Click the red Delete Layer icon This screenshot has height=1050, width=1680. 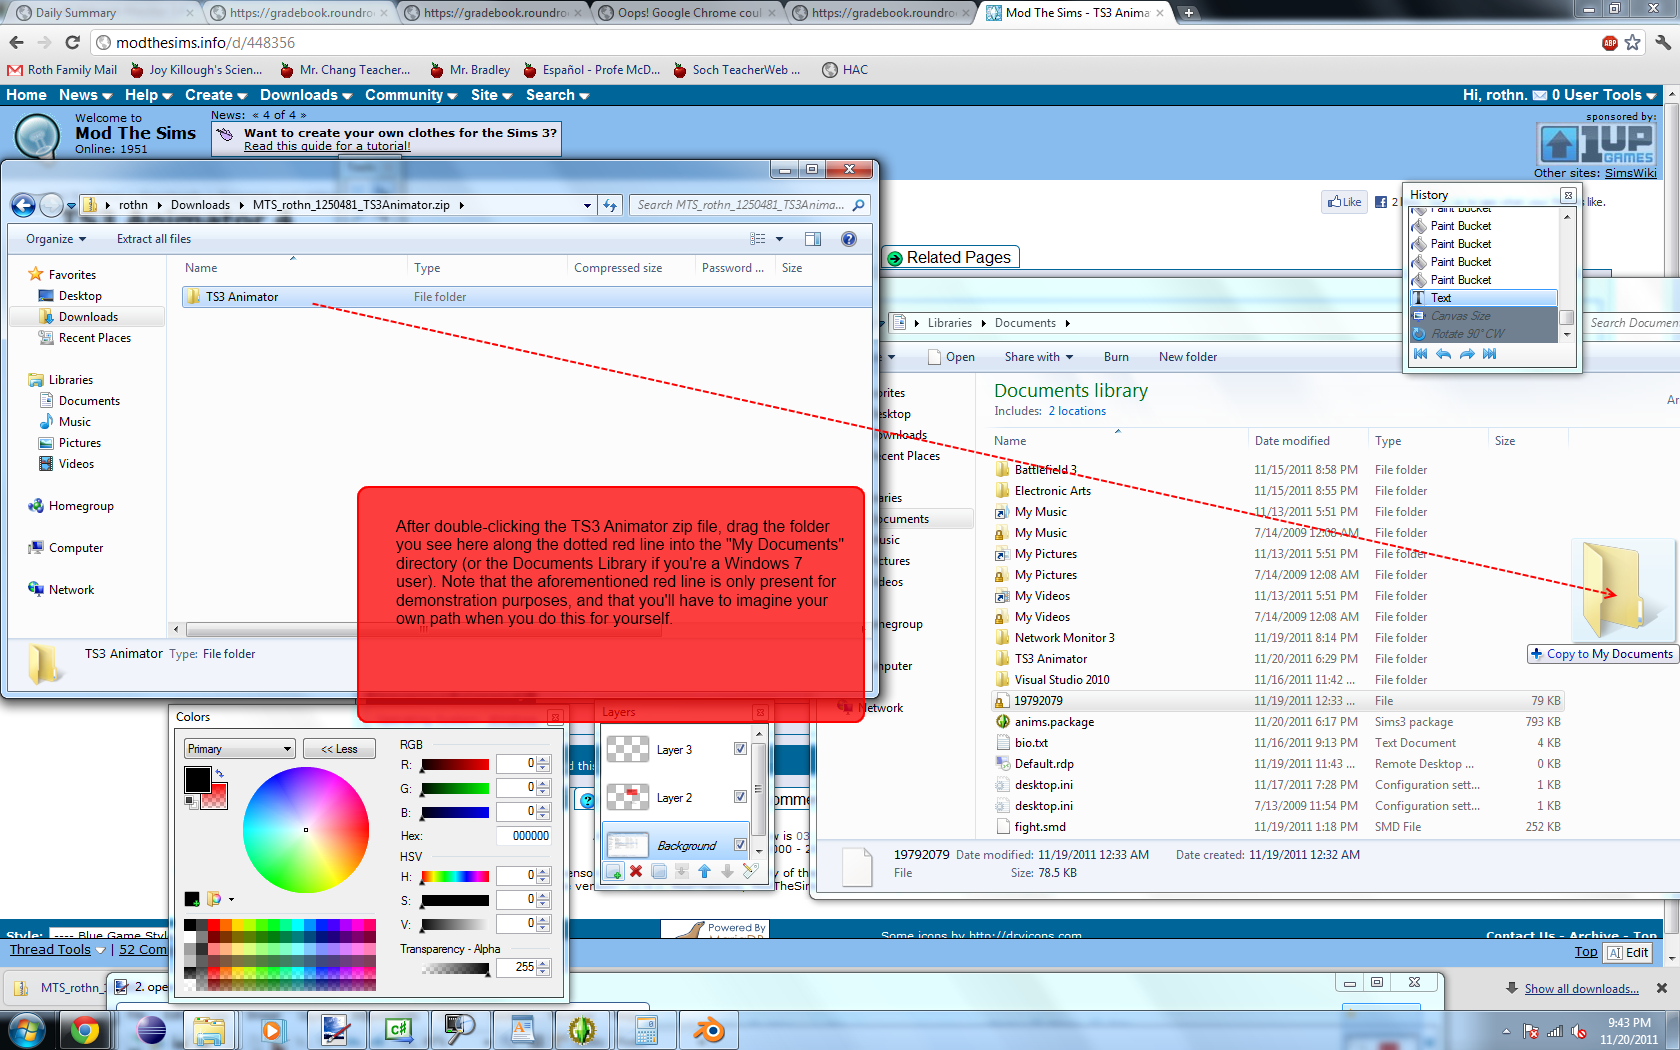(636, 871)
